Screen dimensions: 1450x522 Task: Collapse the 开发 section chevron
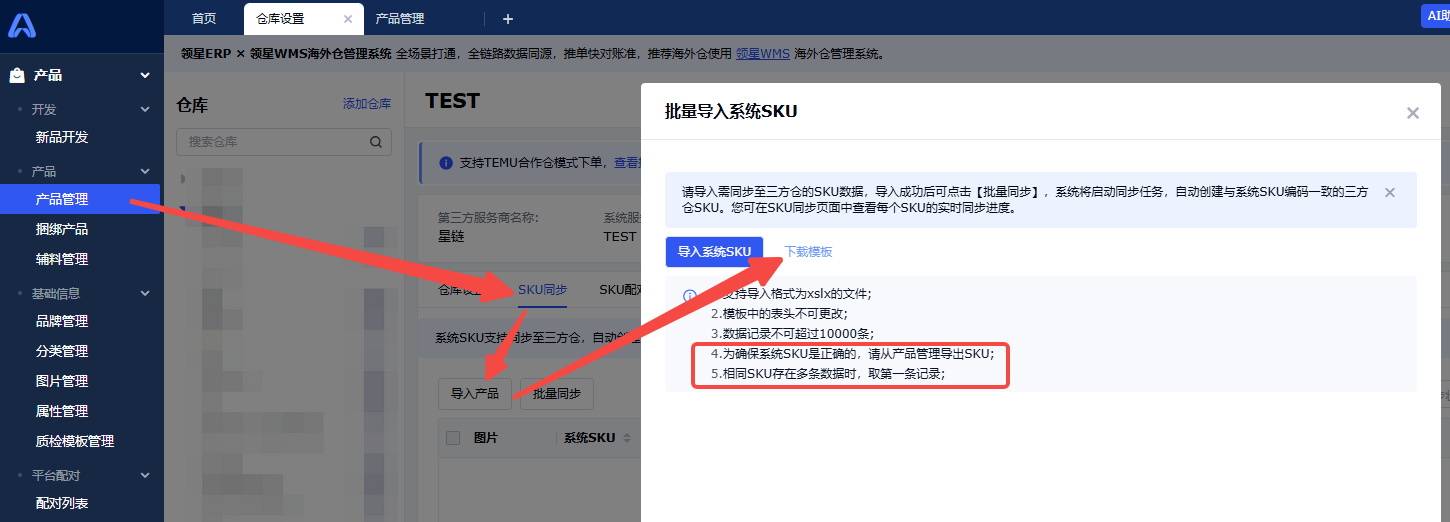(x=145, y=109)
